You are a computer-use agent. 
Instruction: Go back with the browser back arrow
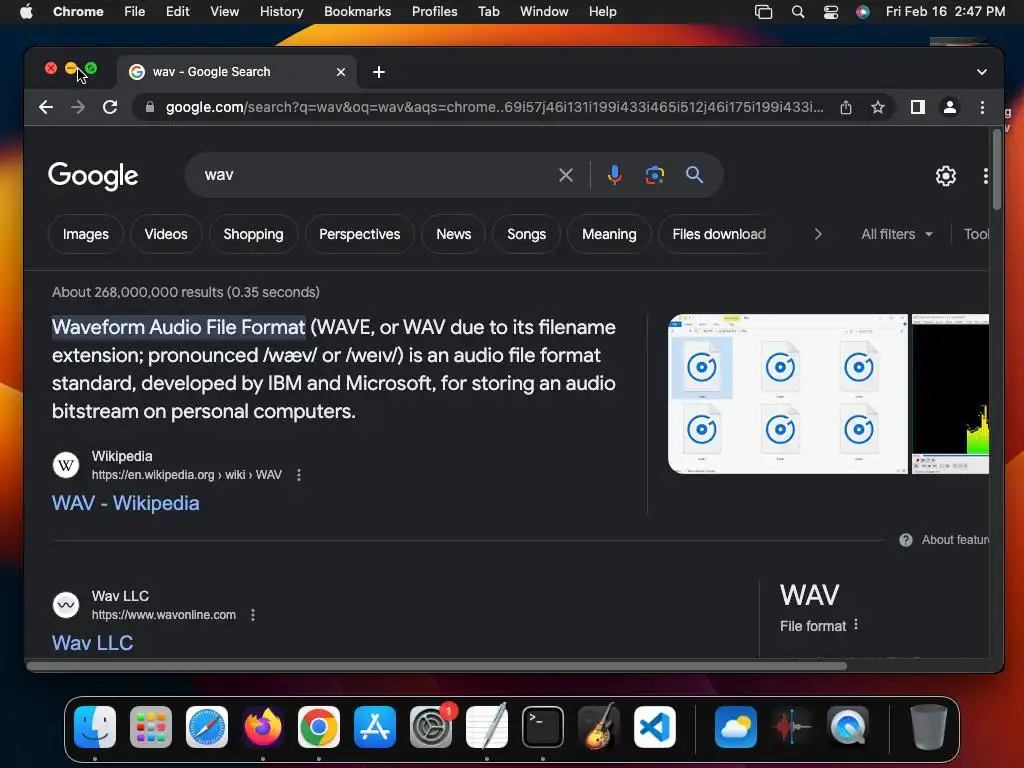coord(46,107)
